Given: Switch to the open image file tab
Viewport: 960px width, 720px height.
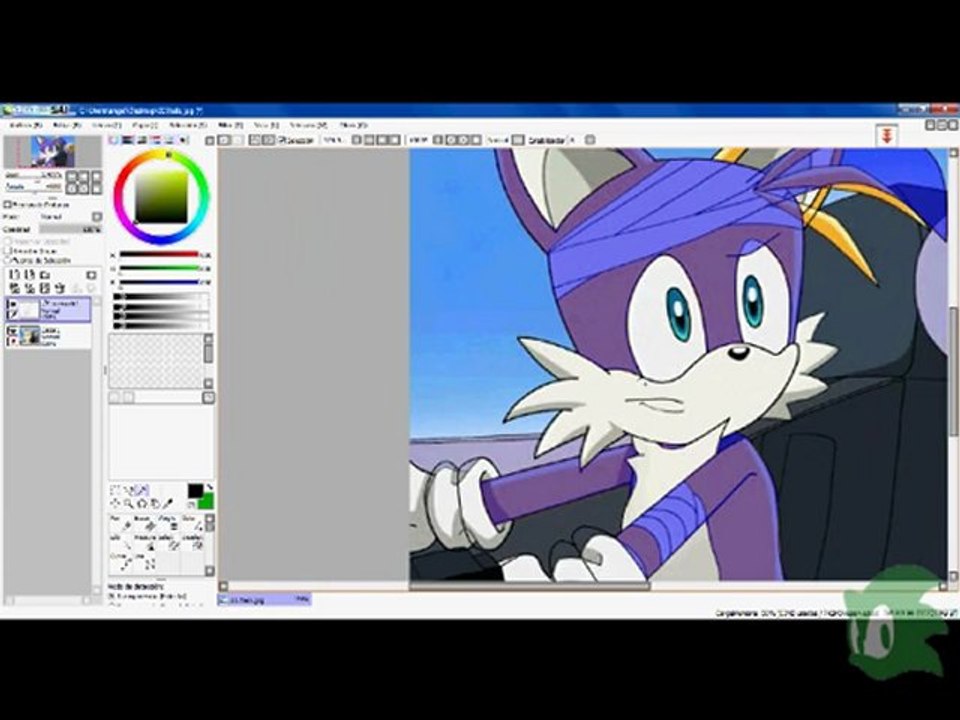Looking at the screenshot, I should [264, 599].
